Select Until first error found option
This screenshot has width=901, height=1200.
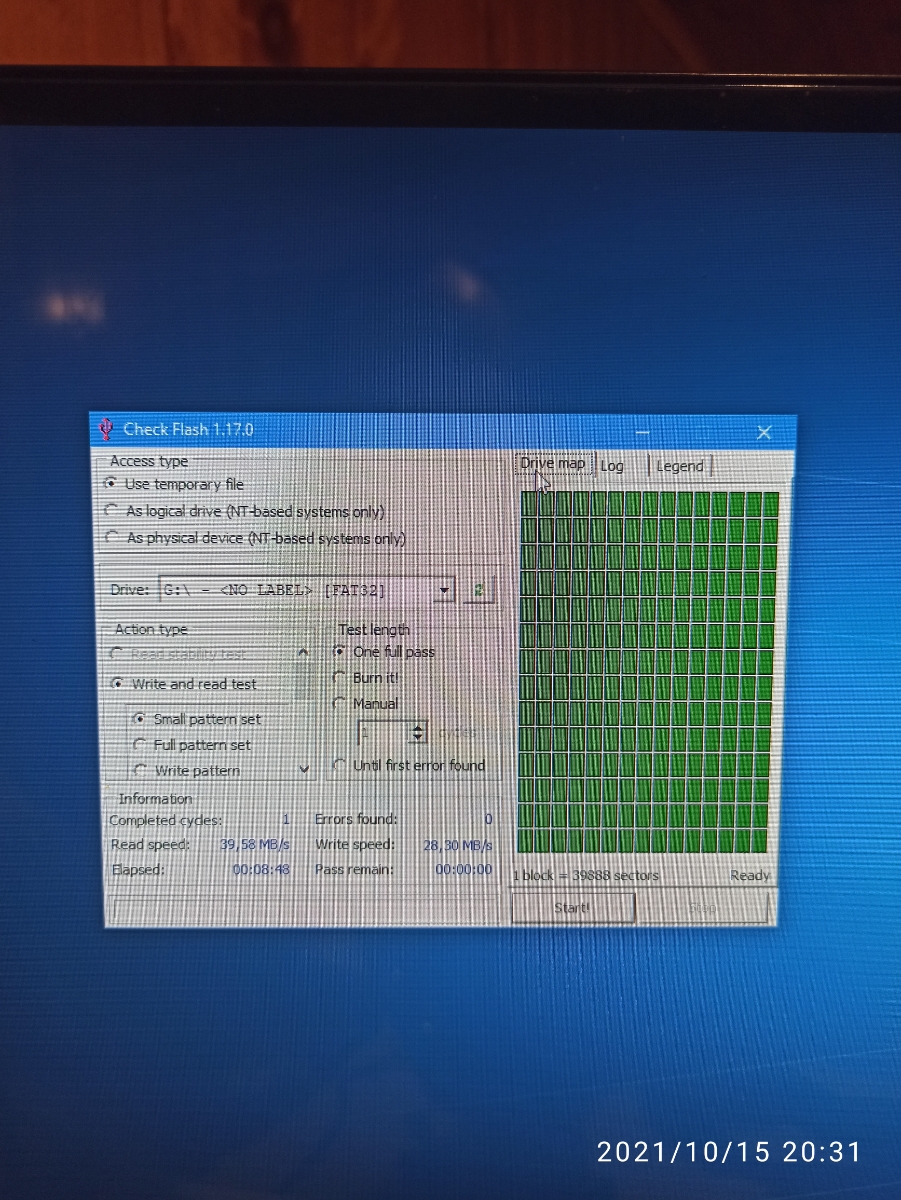click(x=340, y=765)
